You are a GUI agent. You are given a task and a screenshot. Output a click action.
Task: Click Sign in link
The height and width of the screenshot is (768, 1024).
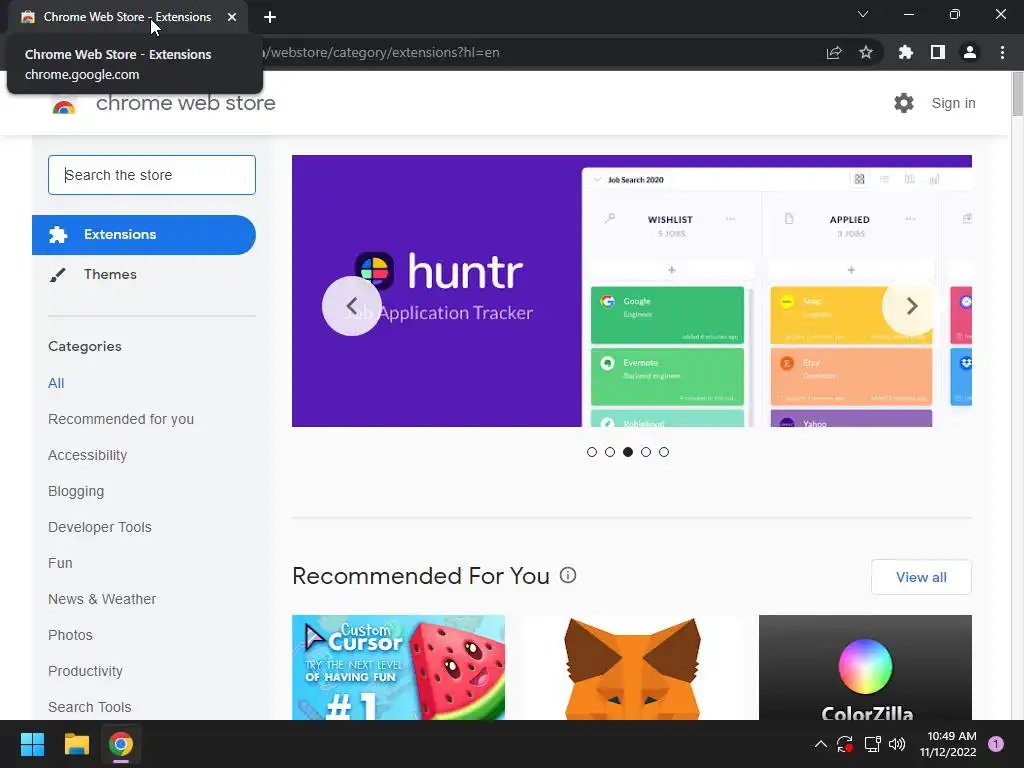[x=953, y=103]
